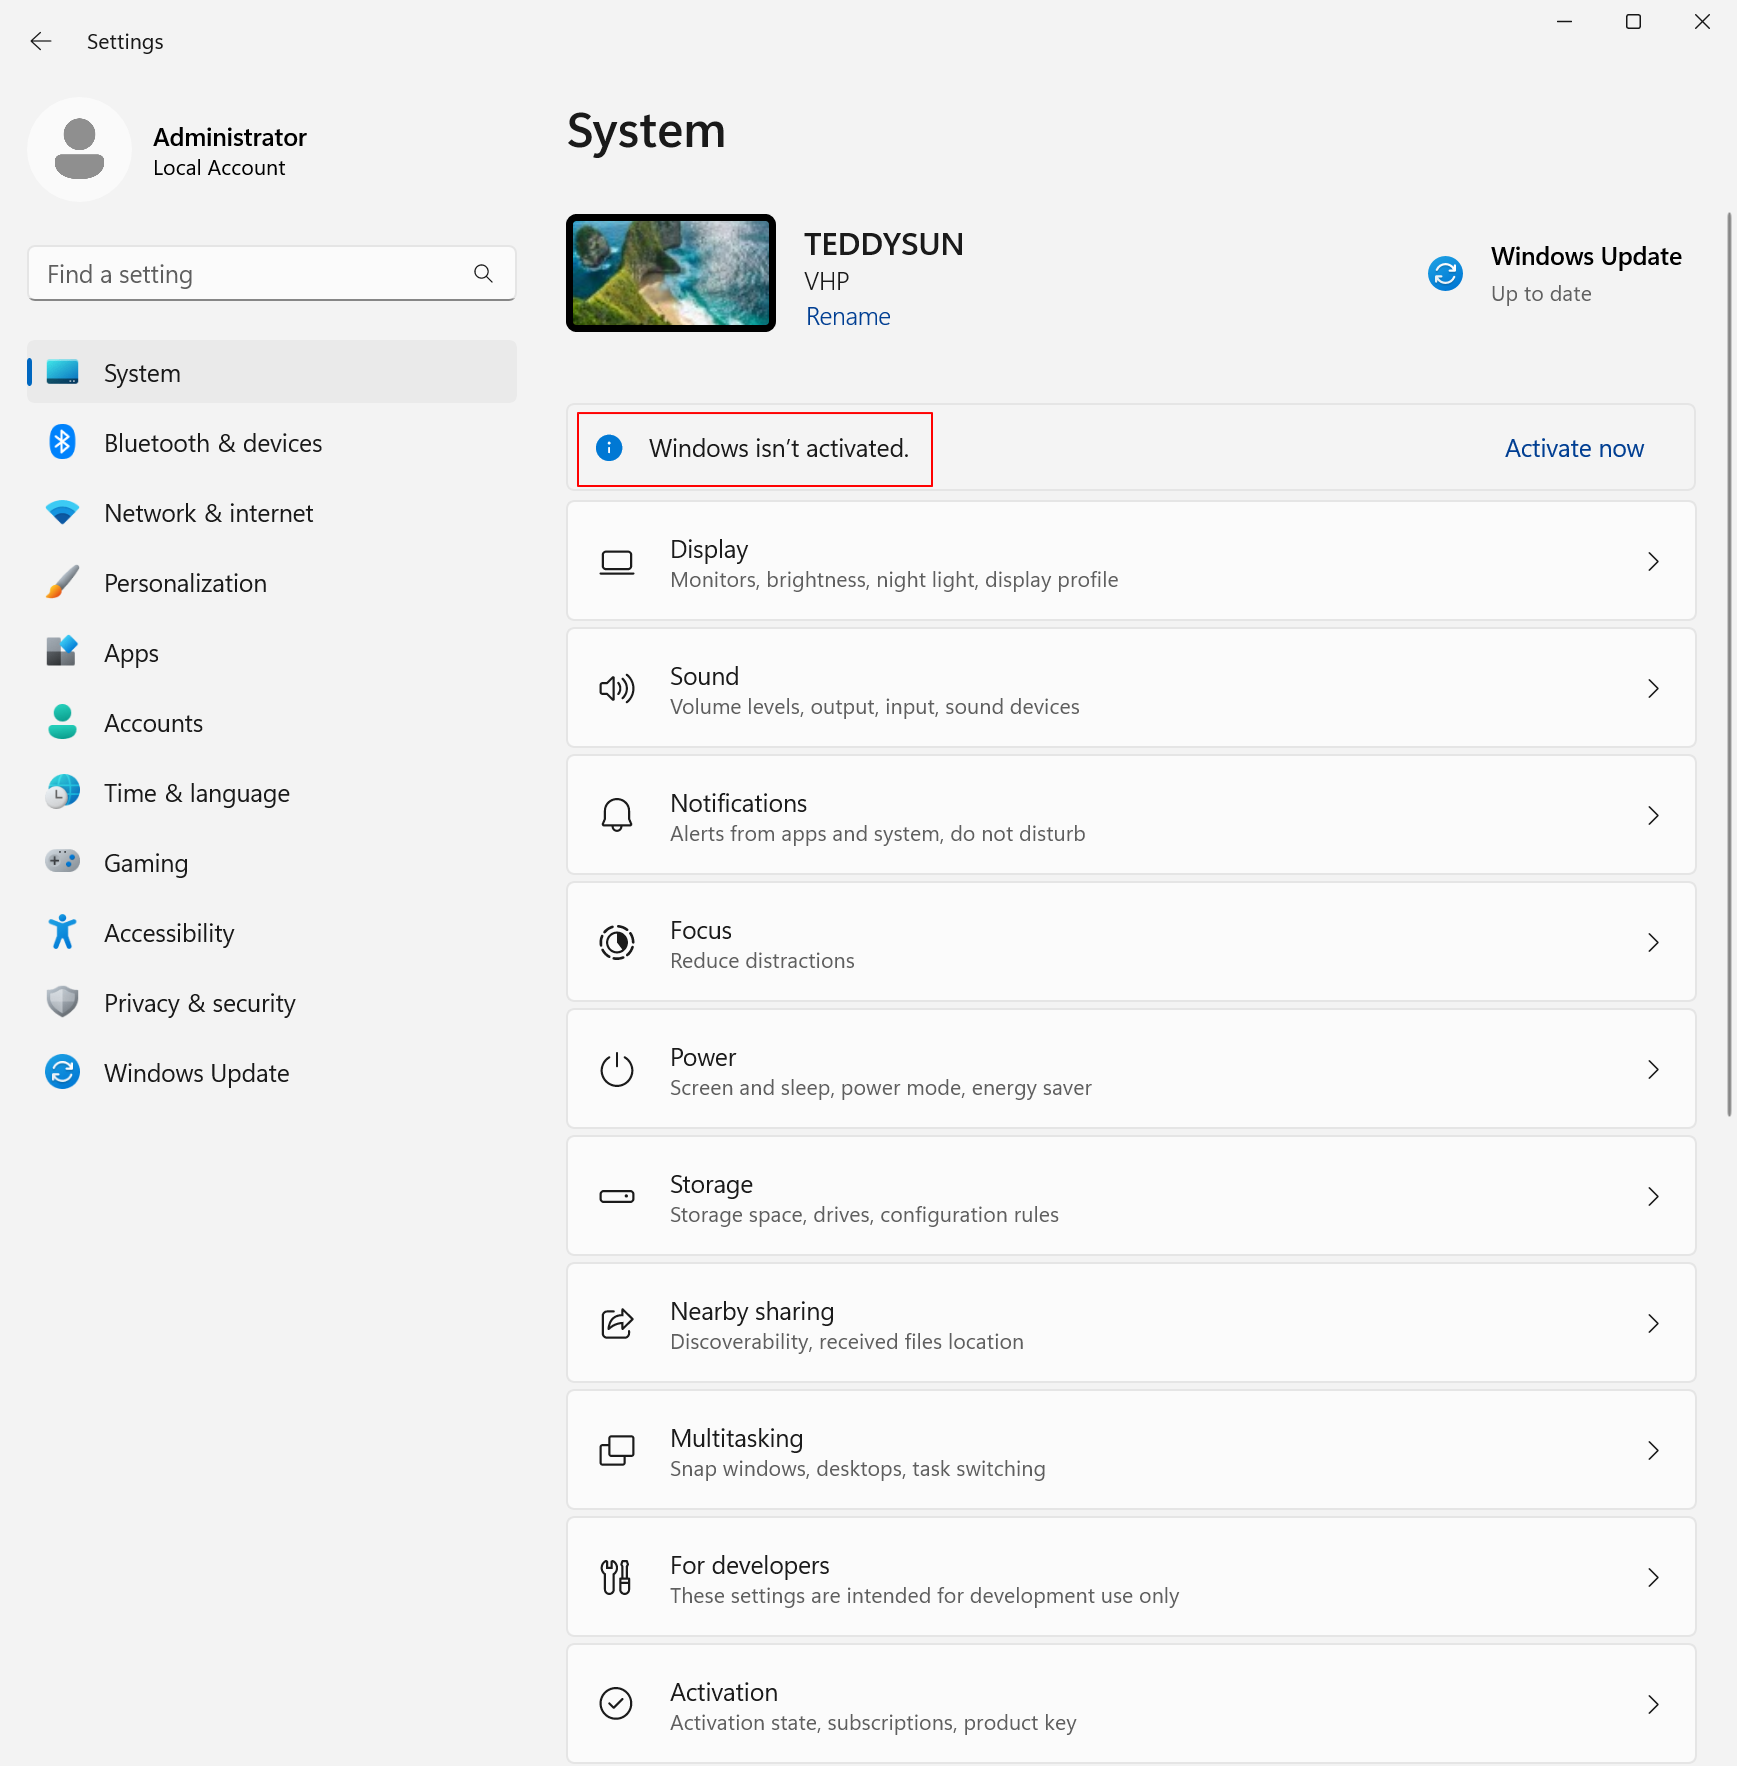
Task: Select Bluetooth & devices in sidebar
Action: 272,442
